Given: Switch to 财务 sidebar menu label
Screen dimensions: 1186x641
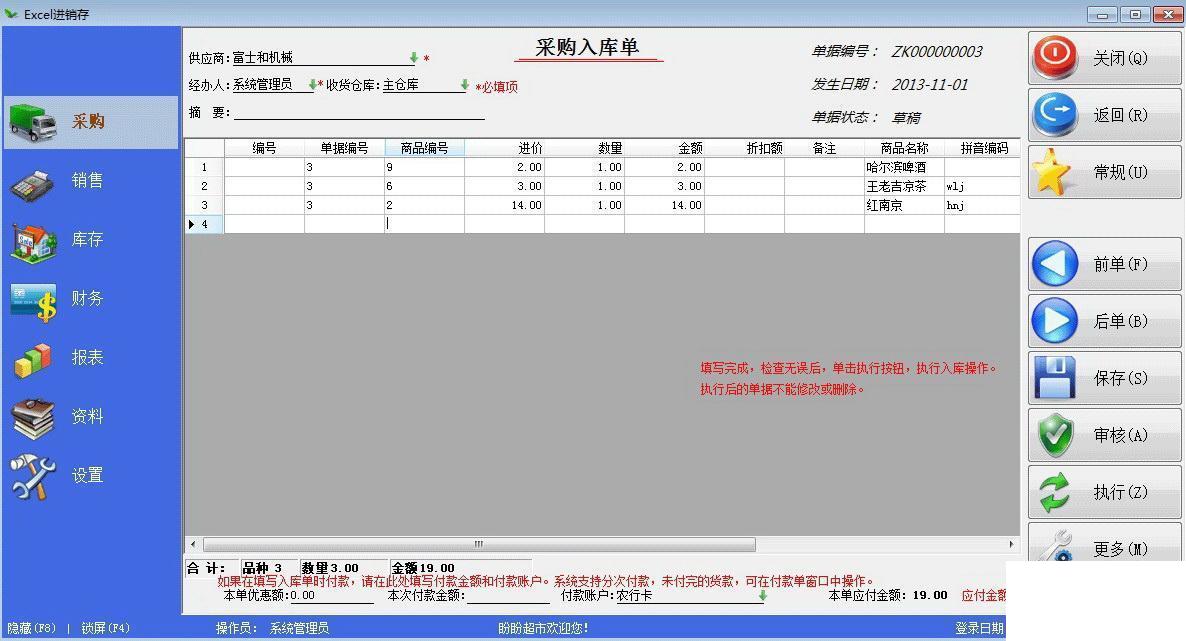Looking at the screenshot, I should pyautogui.click(x=88, y=298).
